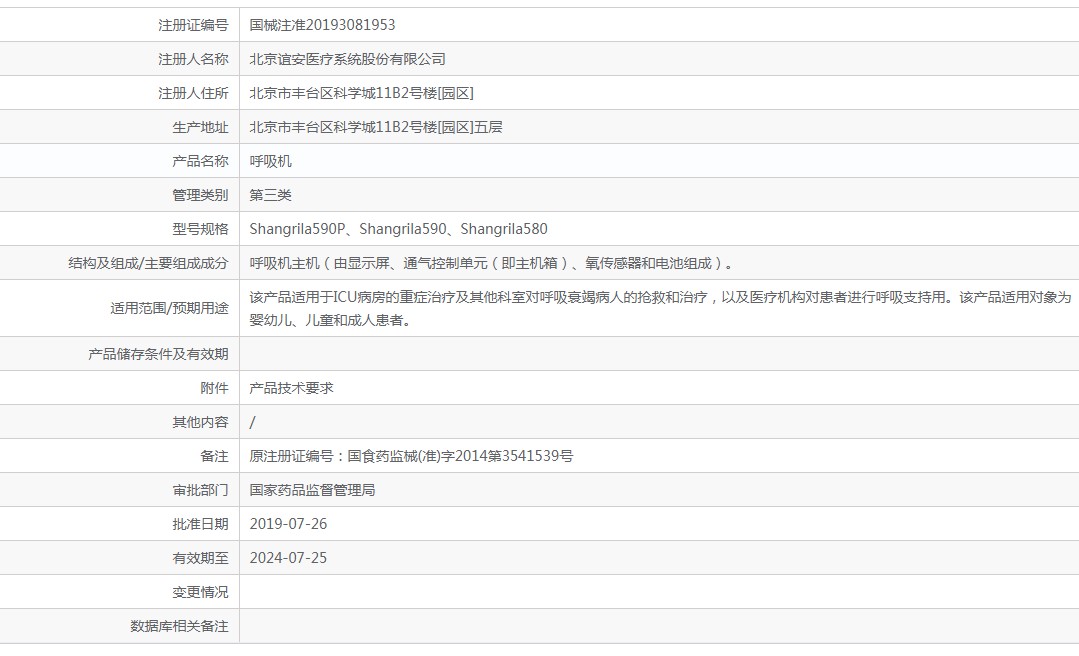Select expiry date 2024-07-25
The height and width of the screenshot is (656, 1079).
[288, 558]
